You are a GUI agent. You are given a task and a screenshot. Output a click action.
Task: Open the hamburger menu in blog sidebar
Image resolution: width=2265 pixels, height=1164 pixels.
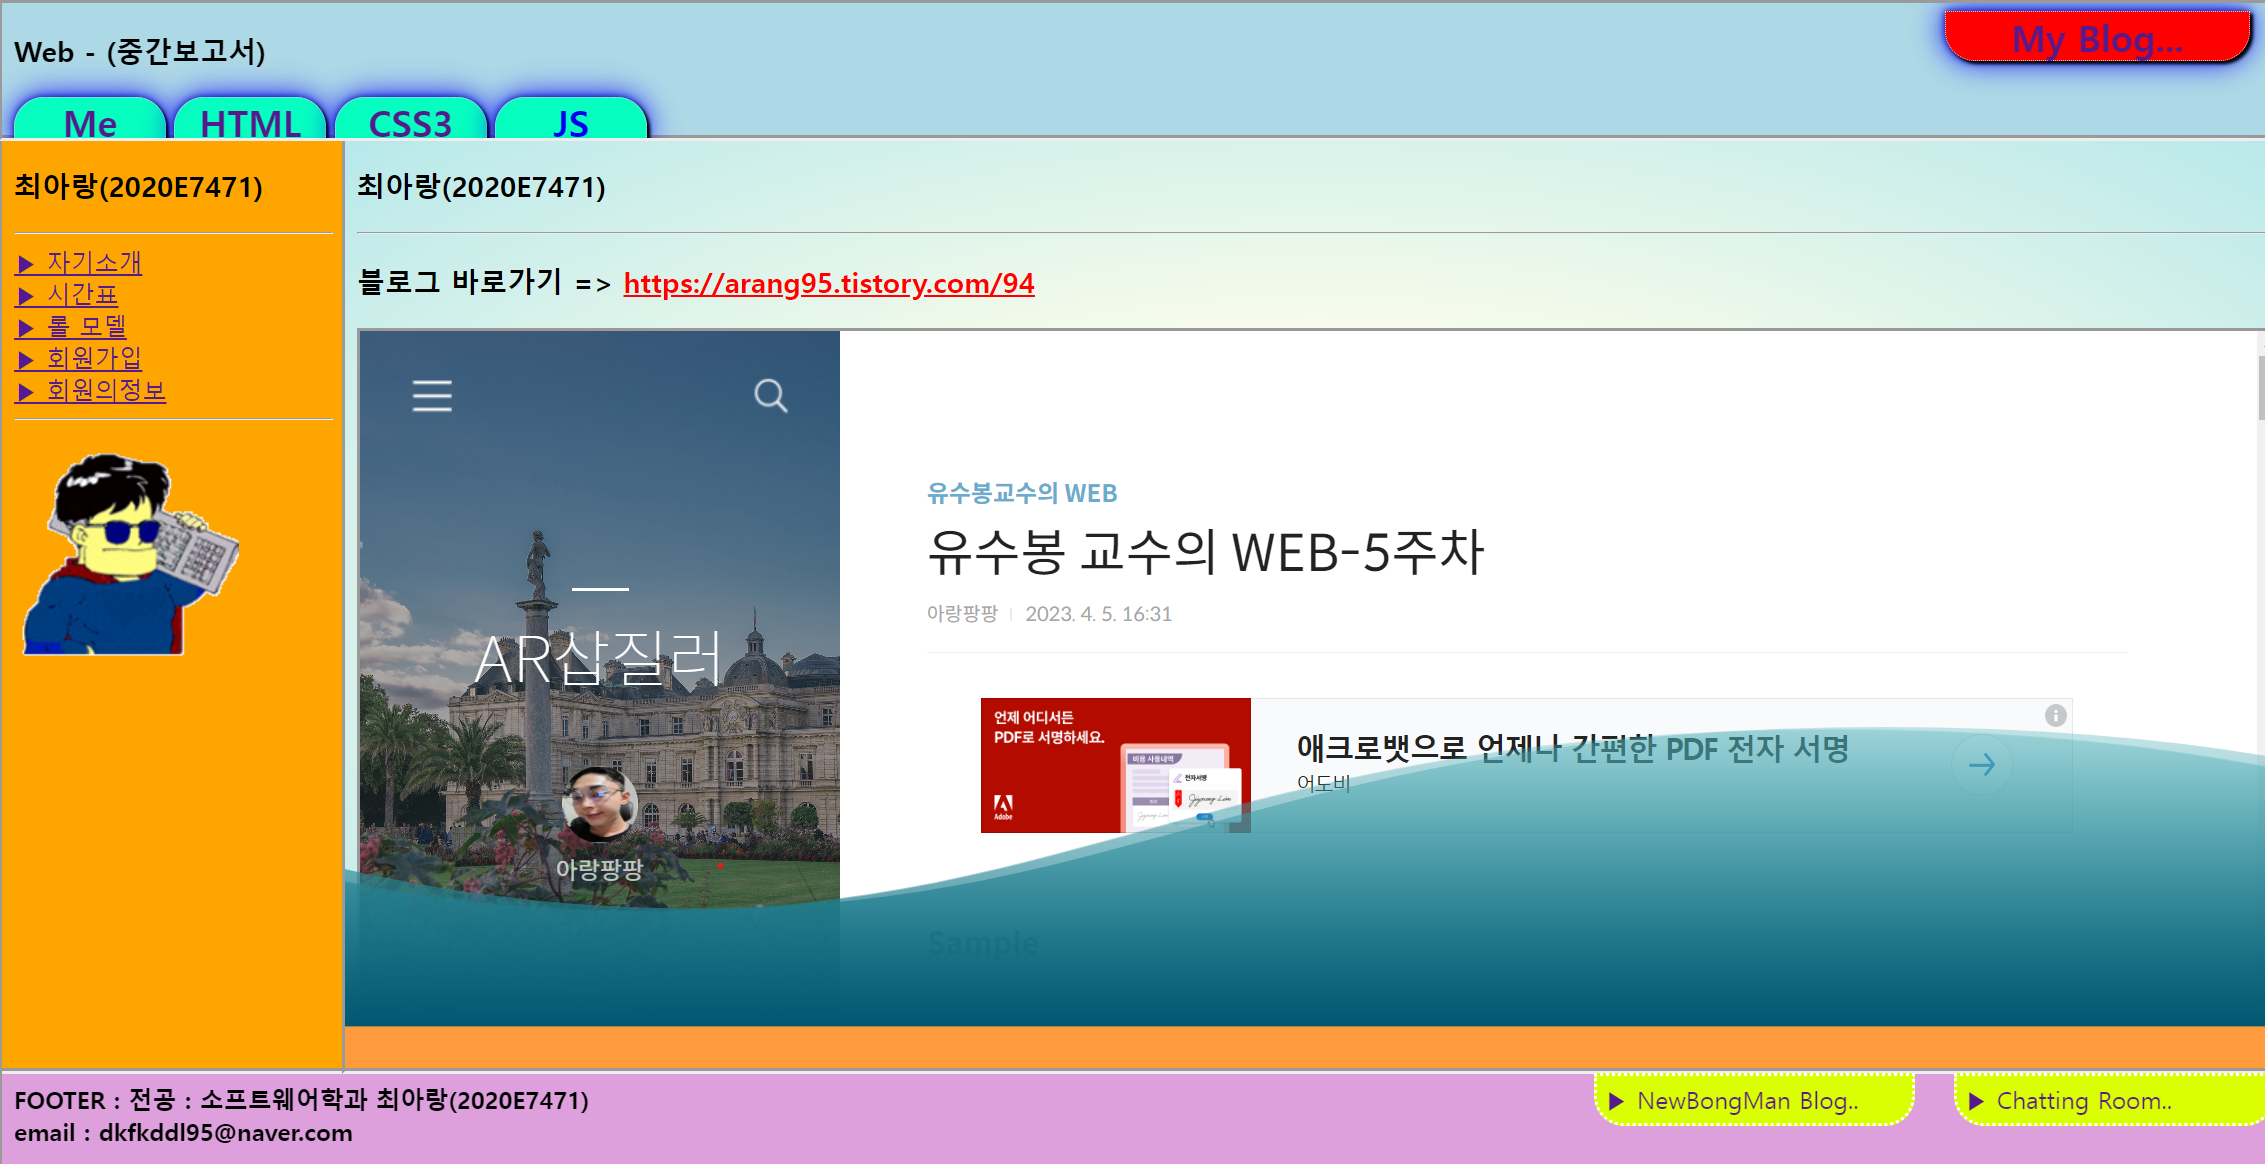(432, 396)
